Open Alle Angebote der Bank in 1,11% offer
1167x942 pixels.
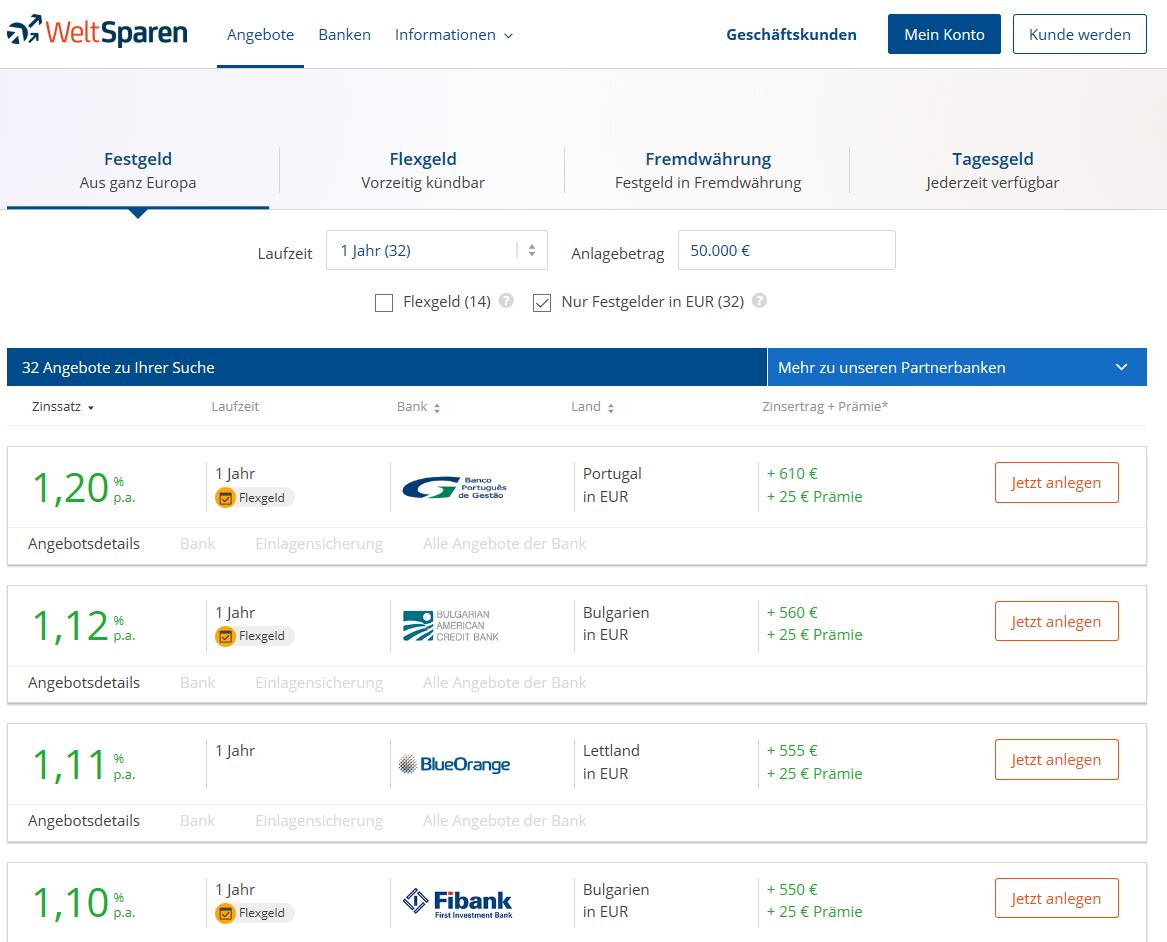(x=505, y=821)
